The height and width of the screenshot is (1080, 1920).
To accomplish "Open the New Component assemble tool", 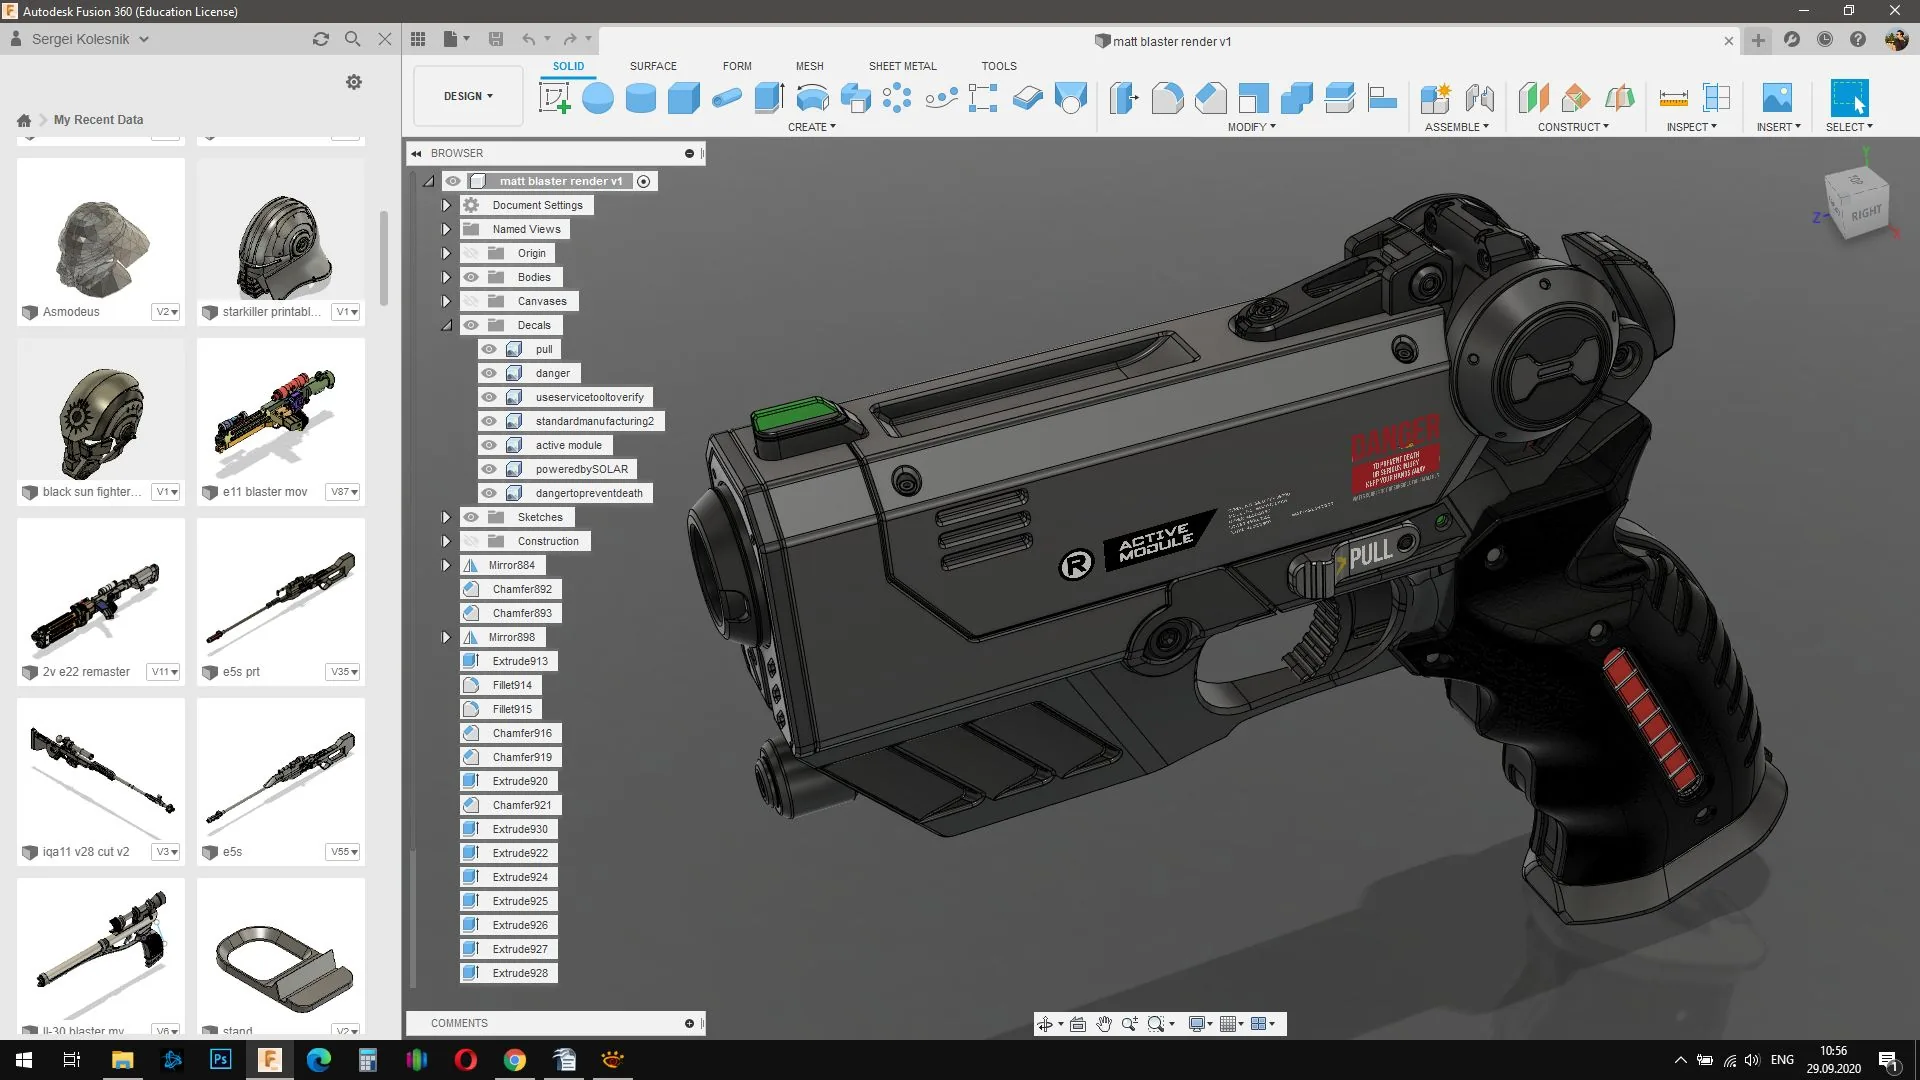I will tap(1436, 98).
